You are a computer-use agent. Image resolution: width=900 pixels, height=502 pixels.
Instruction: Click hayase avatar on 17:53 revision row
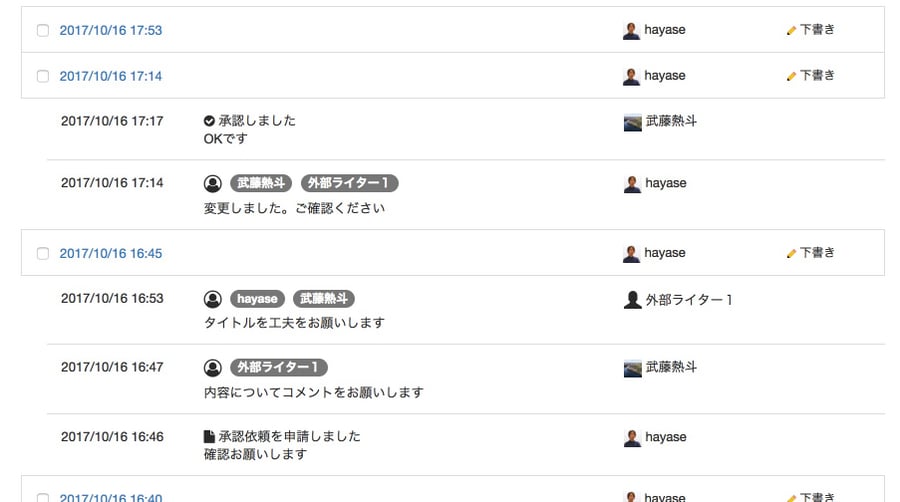tap(631, 31)
